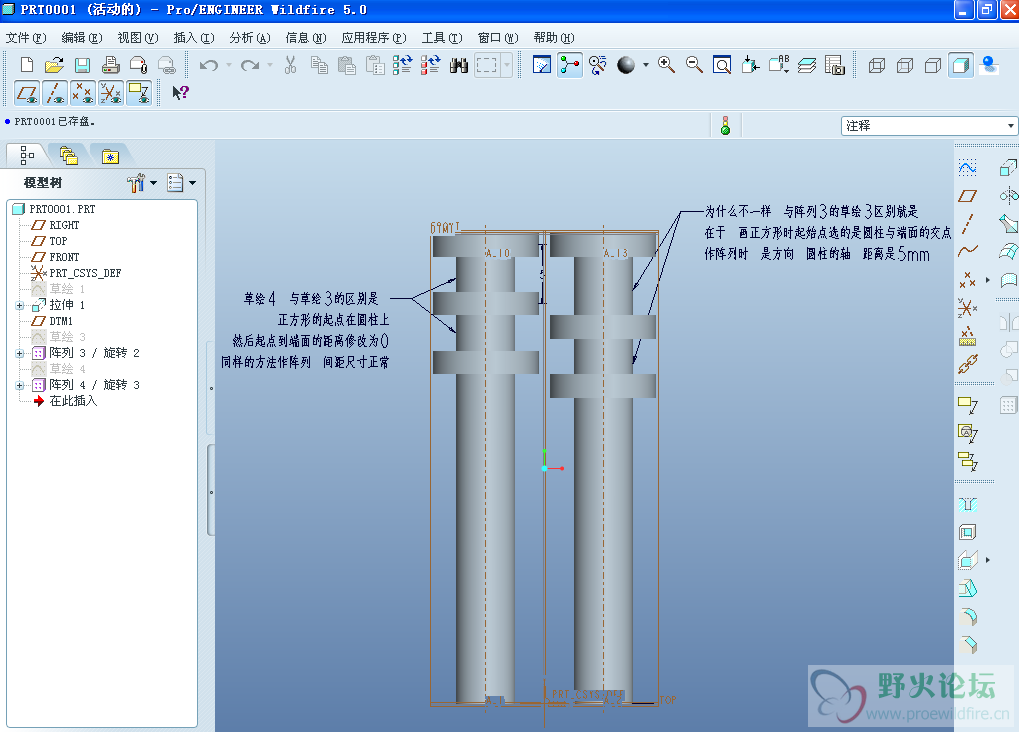The width and height of the screenshot is (1019, 732).
Task: Print the model via printer icon
Action: [110, 65]
